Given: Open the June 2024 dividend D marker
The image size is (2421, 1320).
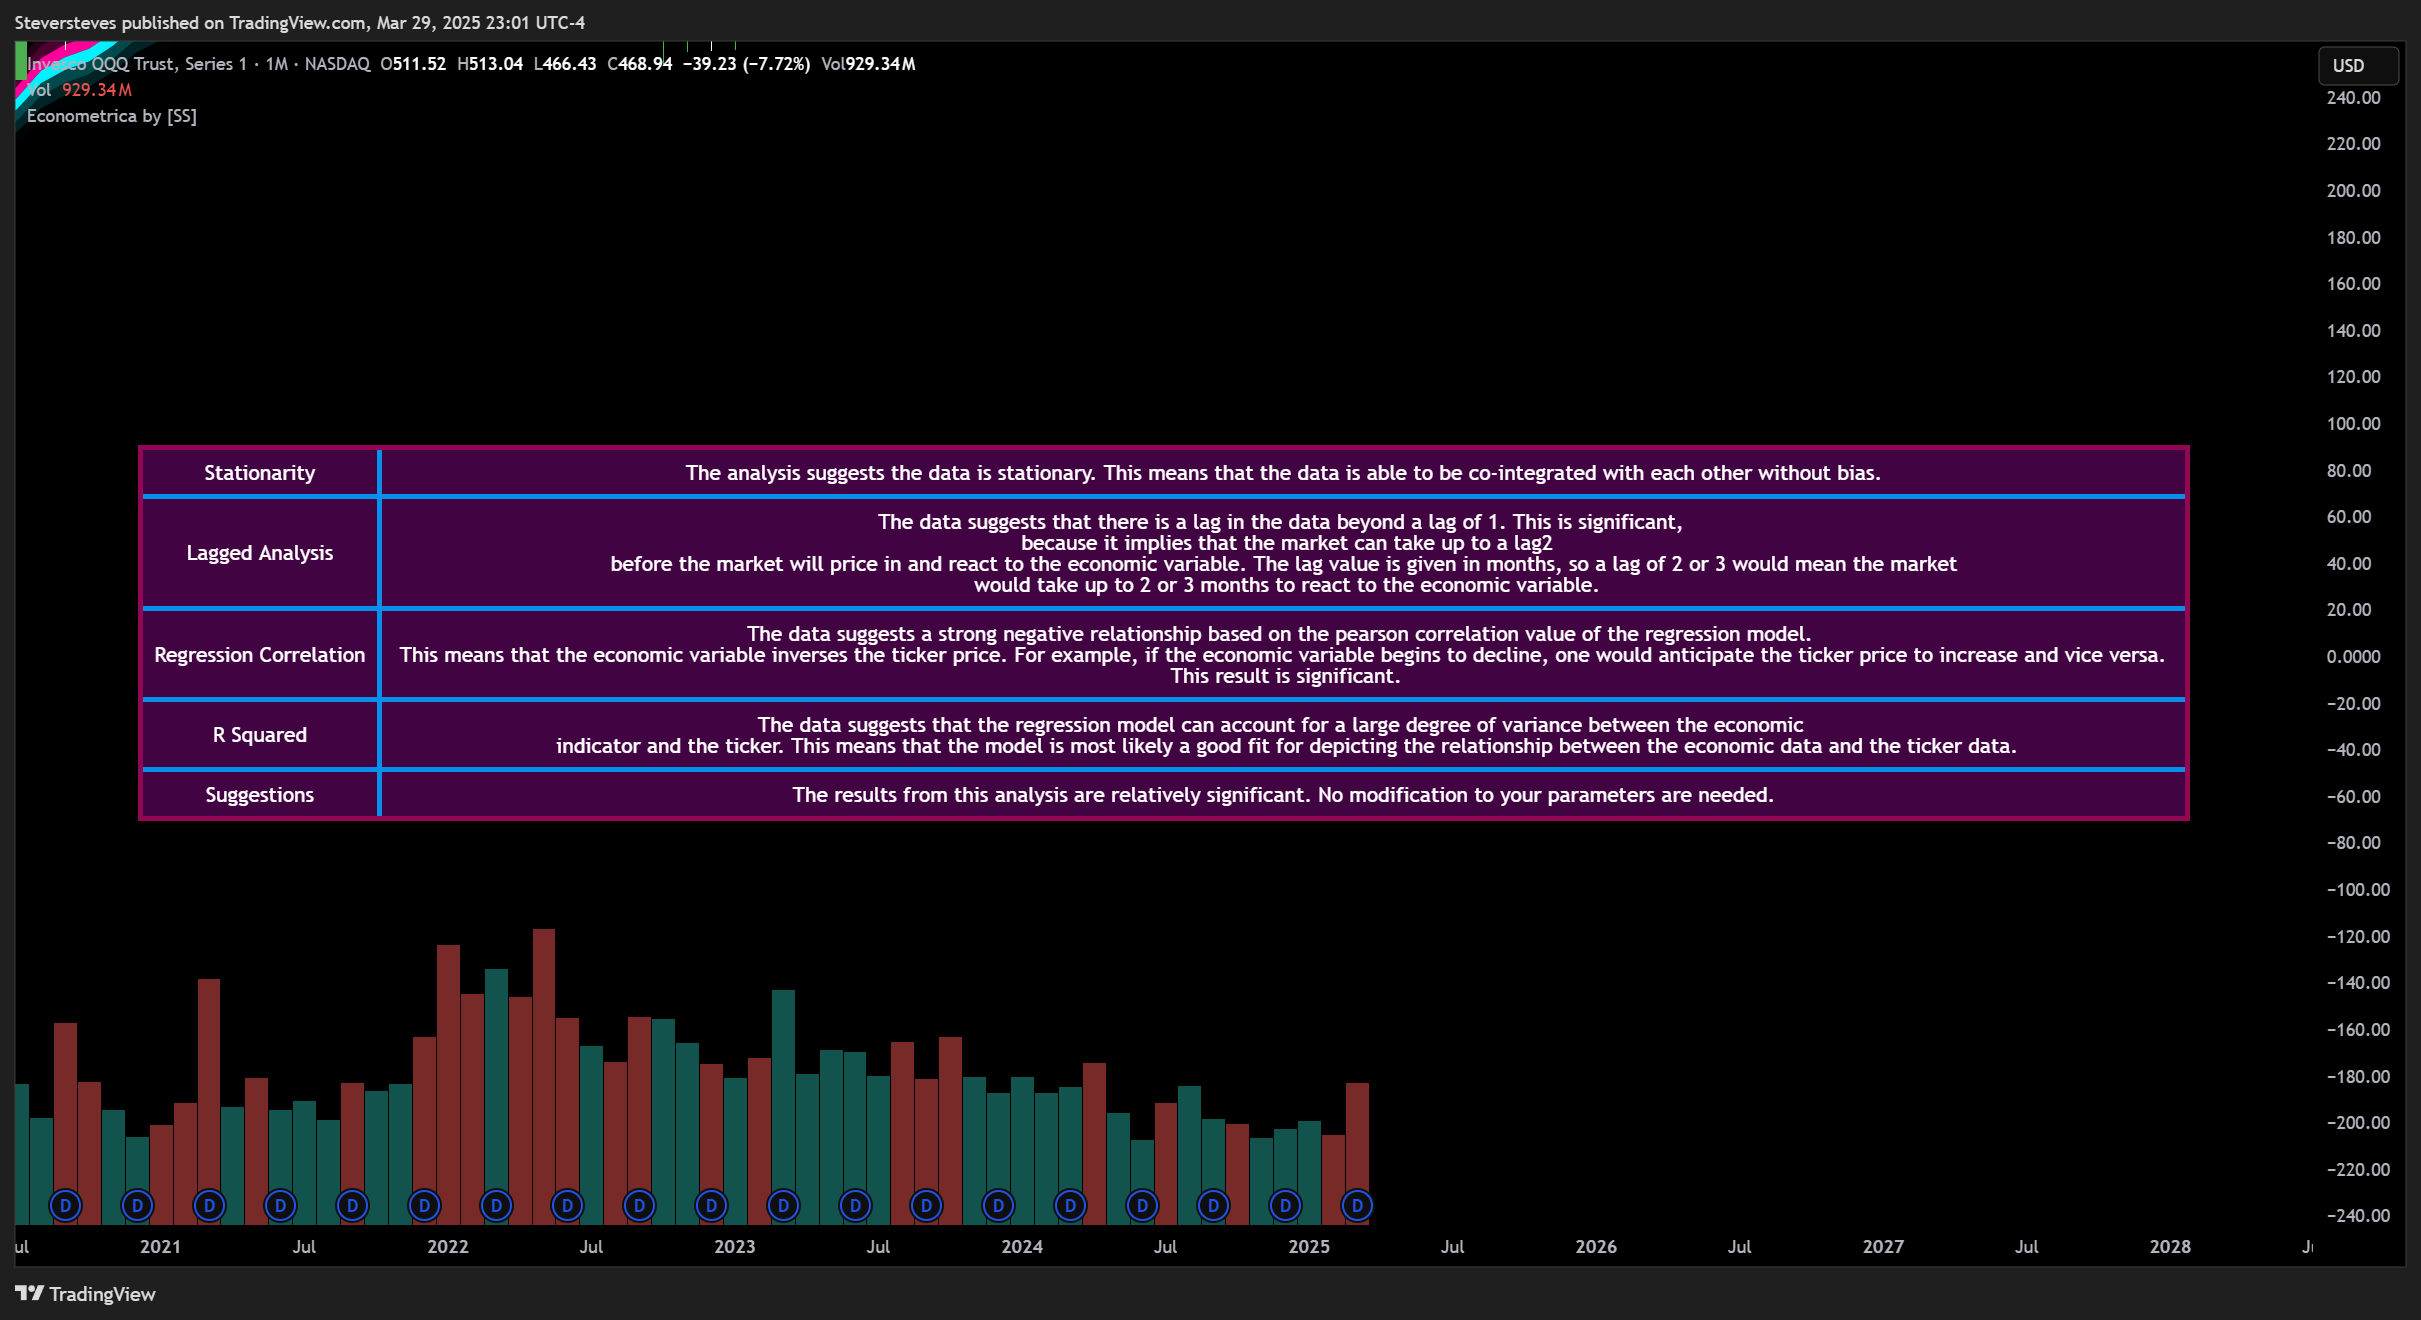Looking at the screenshot, I should (1142, 1206).
